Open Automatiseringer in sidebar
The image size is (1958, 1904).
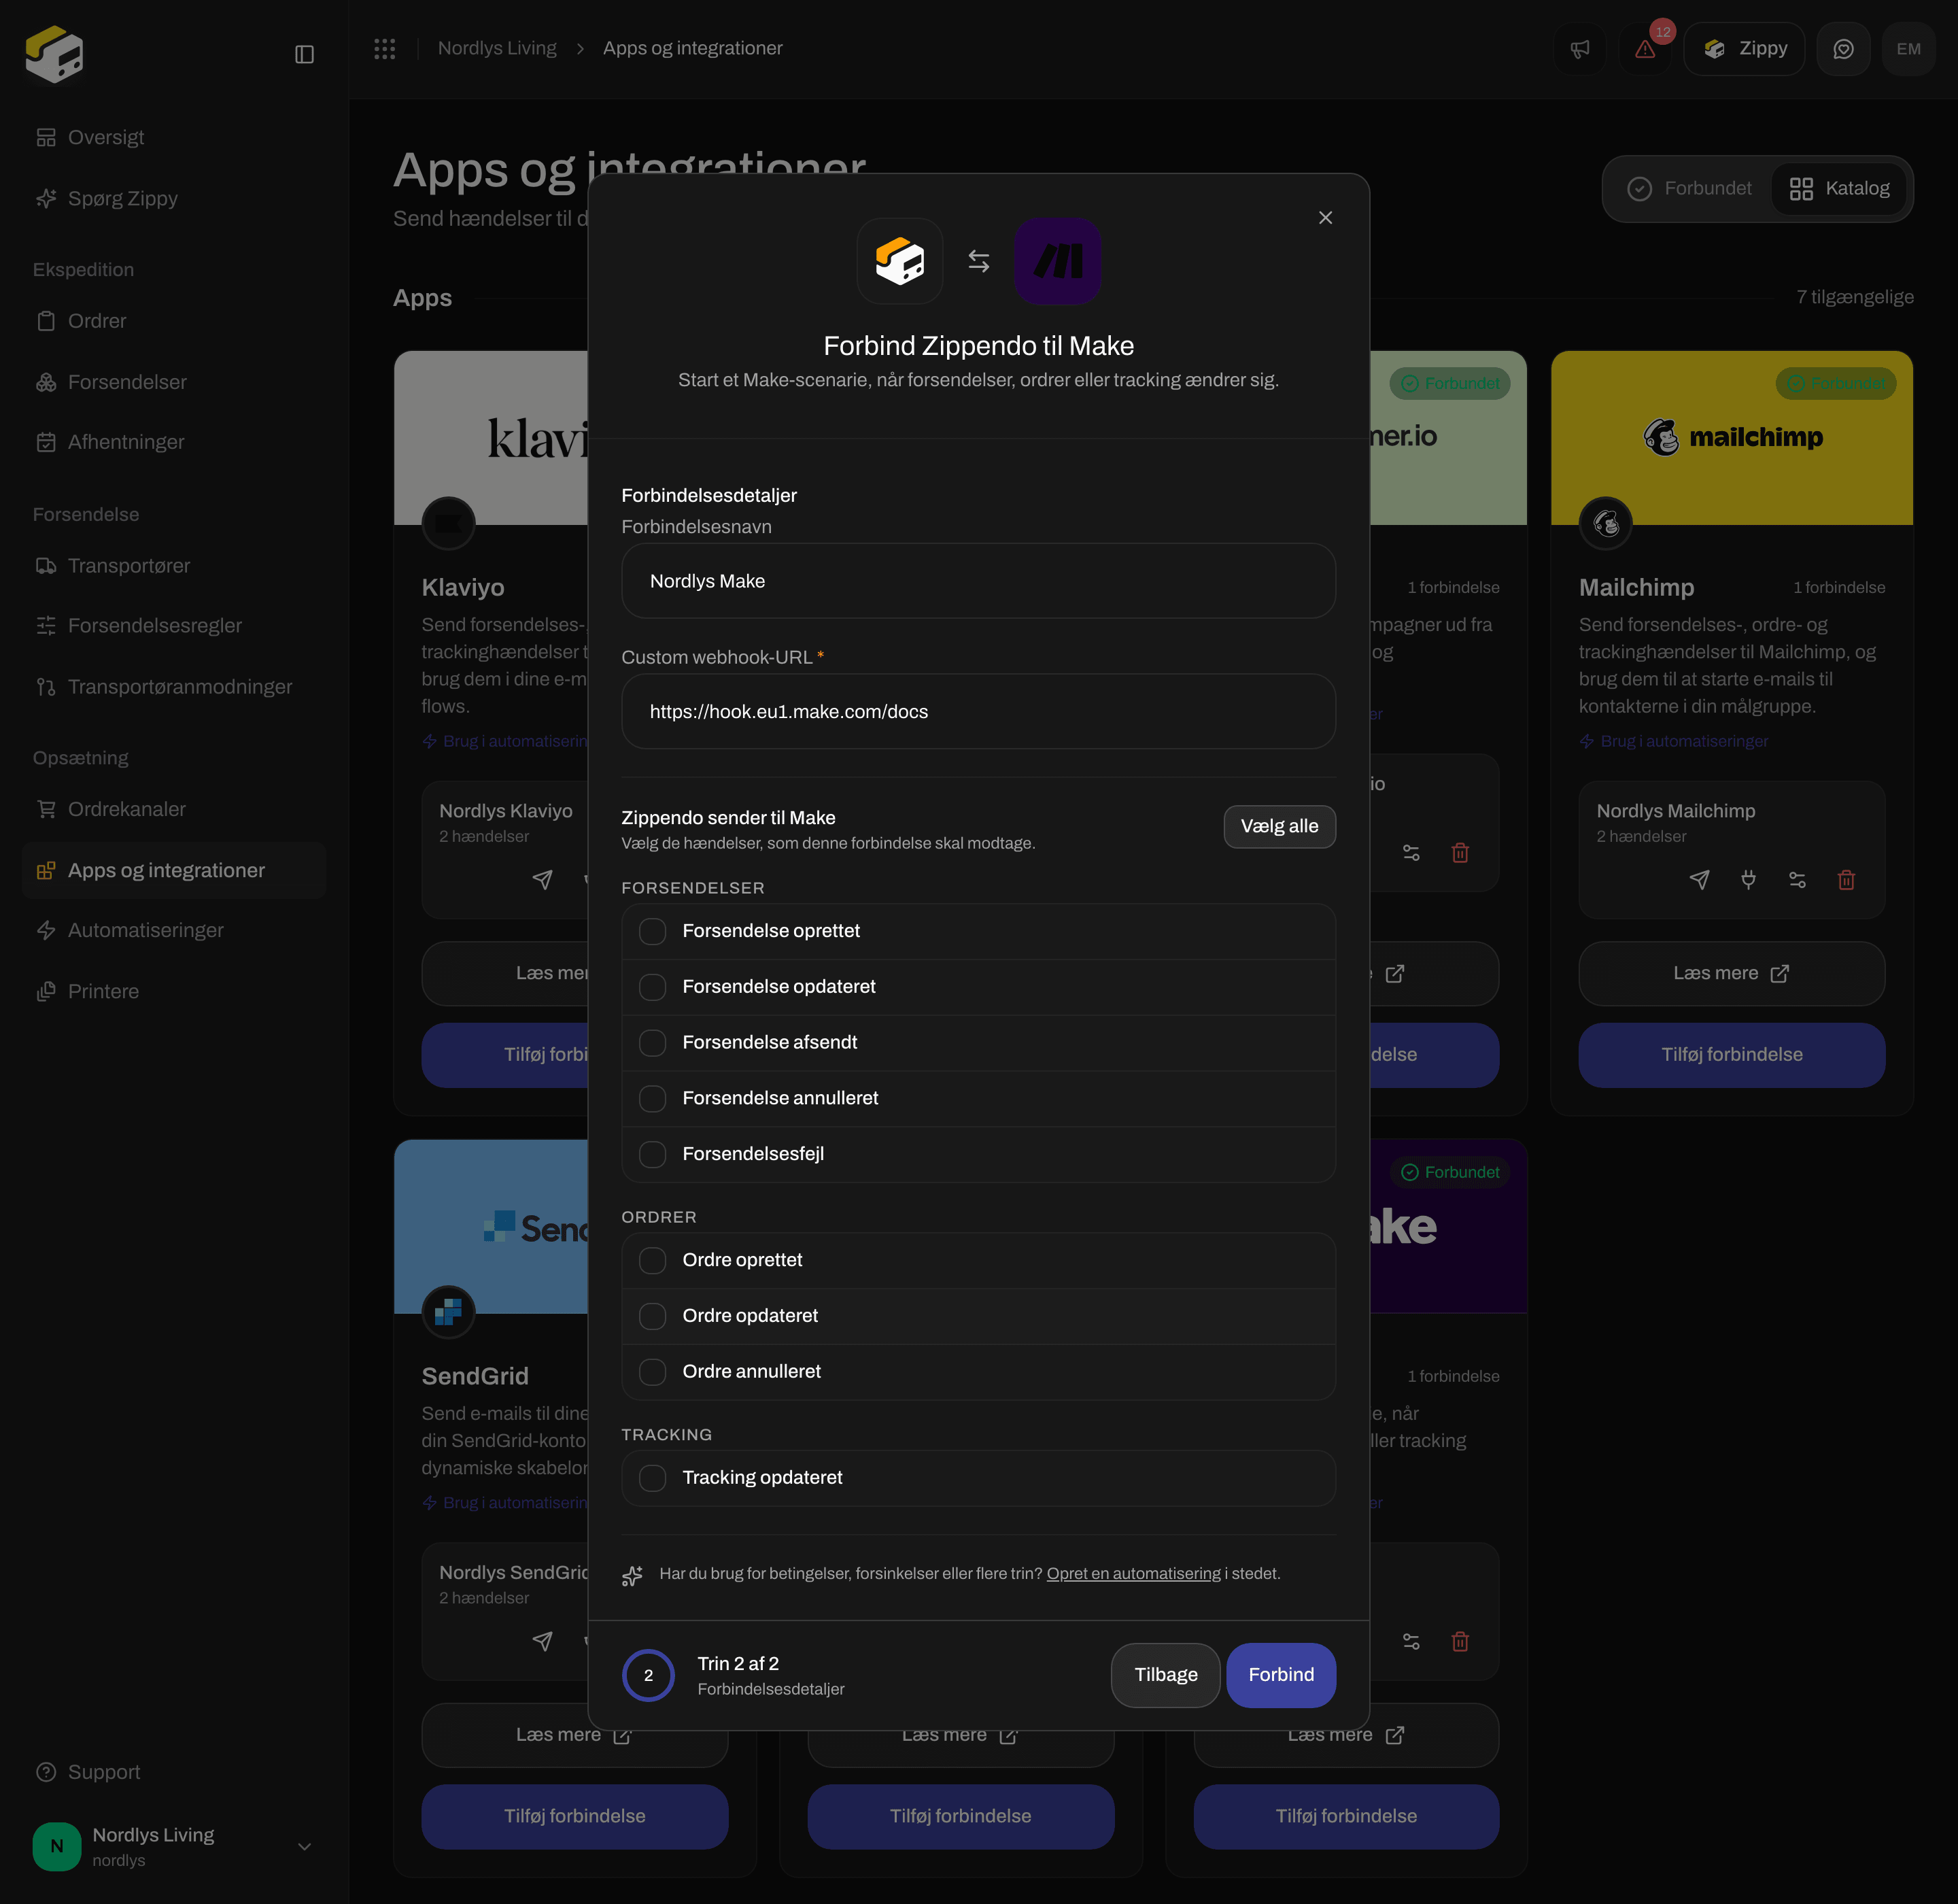click(174, 930)
